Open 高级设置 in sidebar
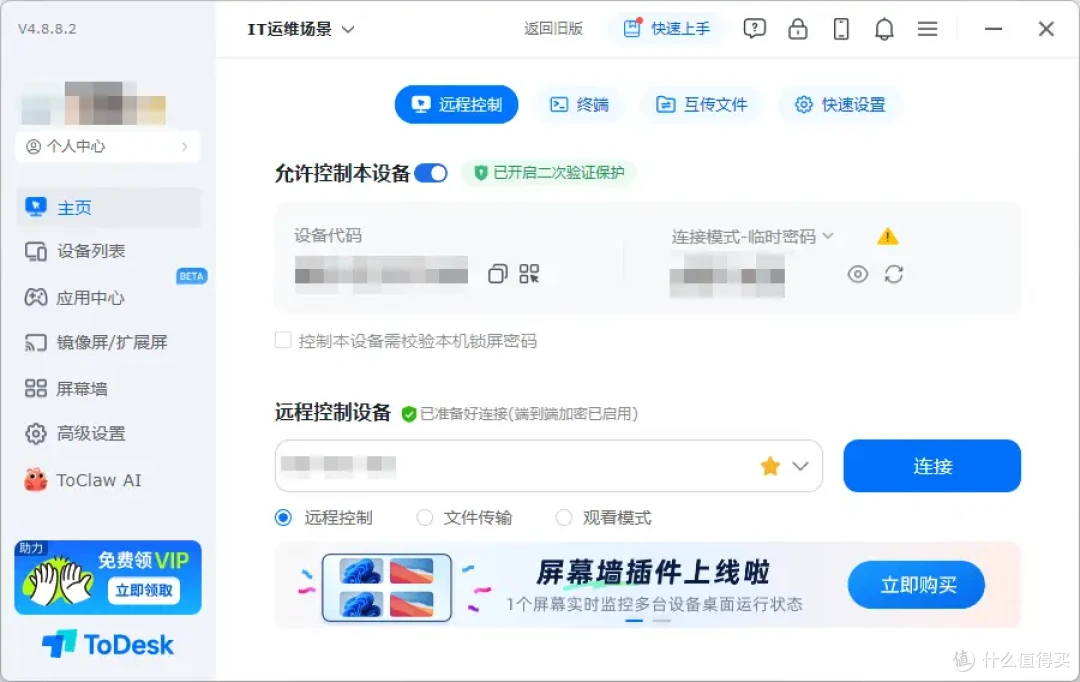Image resolution: width=1080 pixels, height=682 pixels. [109, 433]
